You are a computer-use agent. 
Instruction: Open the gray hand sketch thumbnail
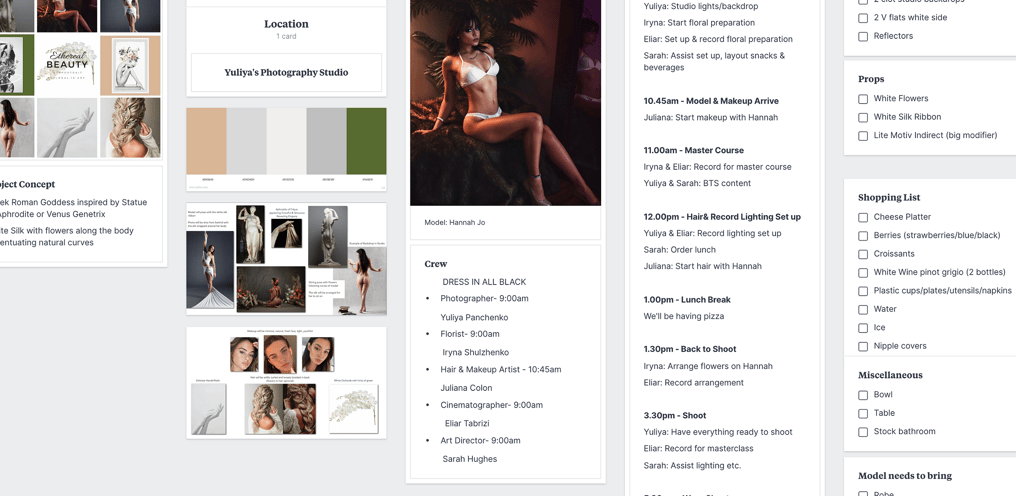point(67,128)
